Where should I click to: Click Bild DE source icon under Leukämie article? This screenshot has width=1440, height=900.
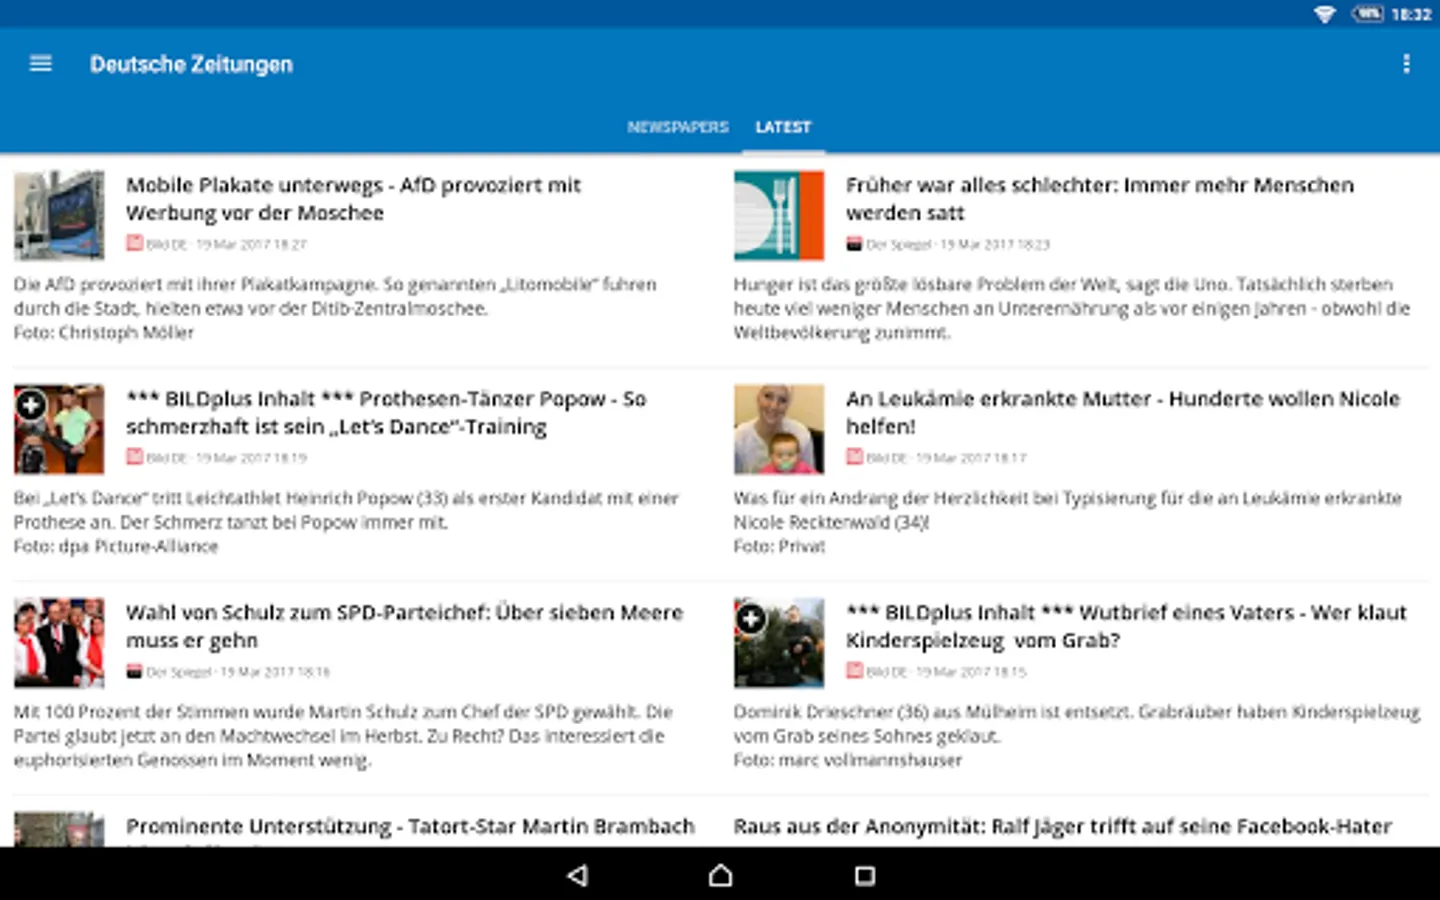pos(854,457)
